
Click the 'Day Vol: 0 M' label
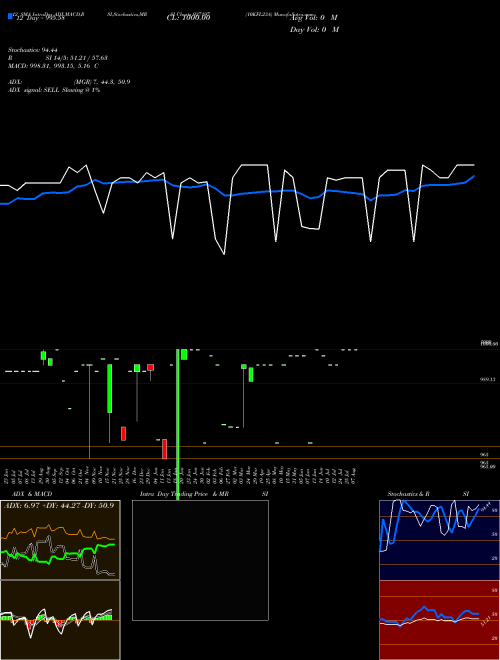[314, 29]
